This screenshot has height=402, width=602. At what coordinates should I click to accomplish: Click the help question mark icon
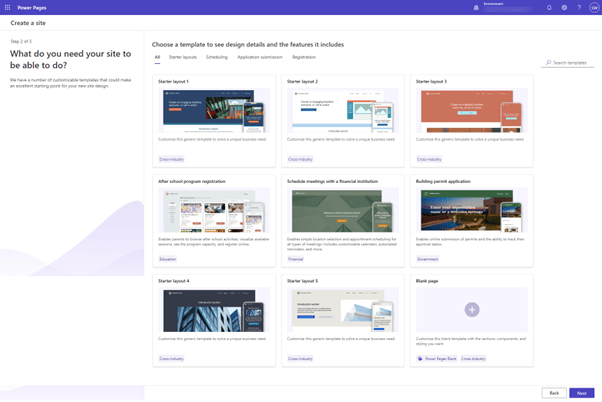[x=579, y=7]
